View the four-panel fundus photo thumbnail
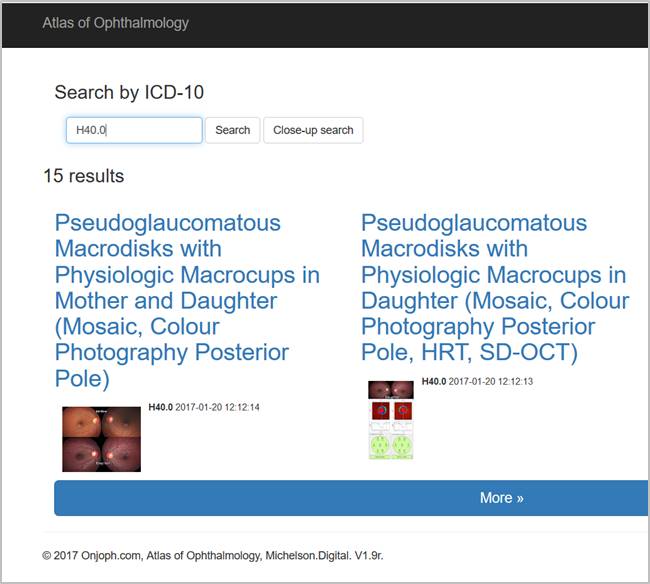Image resolution: width=650 pixels, height=584 pixels. (101, 438)
